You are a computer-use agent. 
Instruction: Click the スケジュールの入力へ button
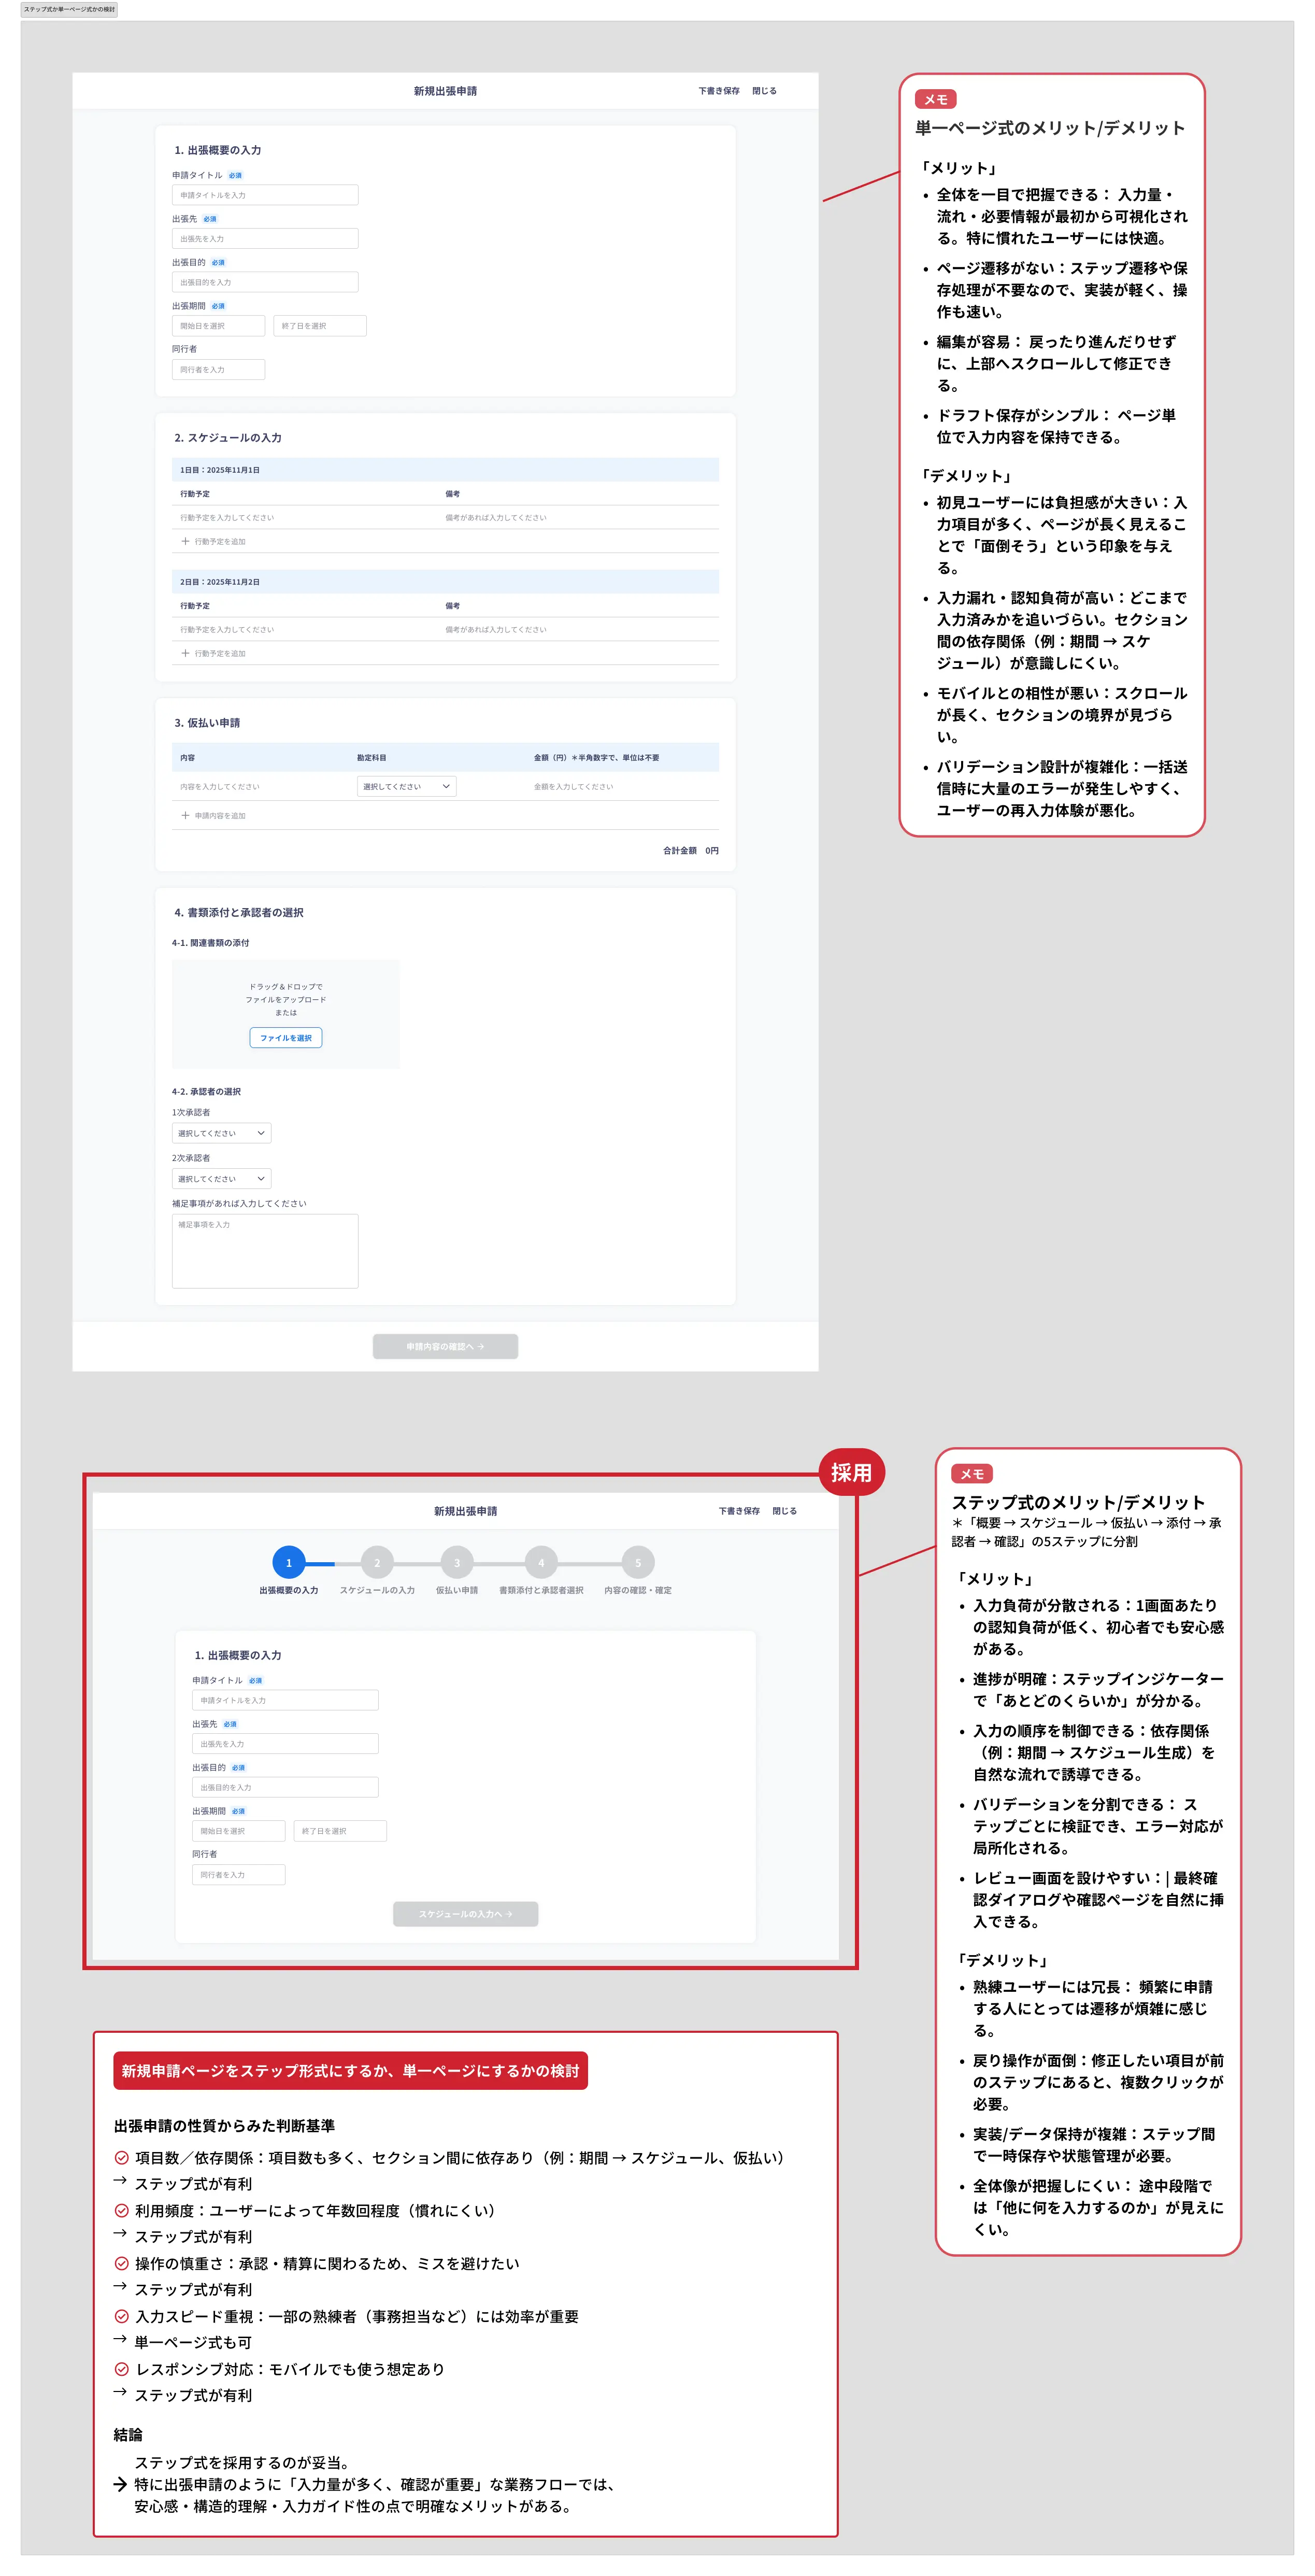coord(466,1914)
